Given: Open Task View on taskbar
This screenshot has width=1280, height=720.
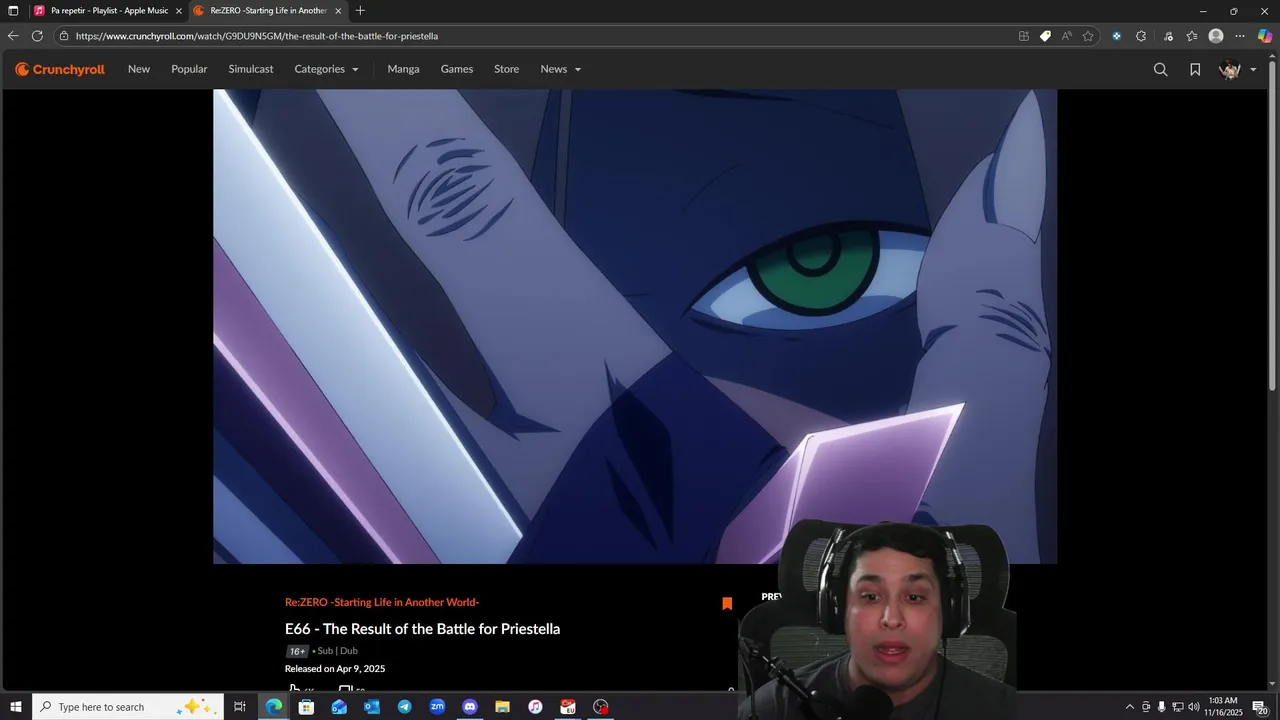Looking at the screenshot, I should click(x=240, y=707).
